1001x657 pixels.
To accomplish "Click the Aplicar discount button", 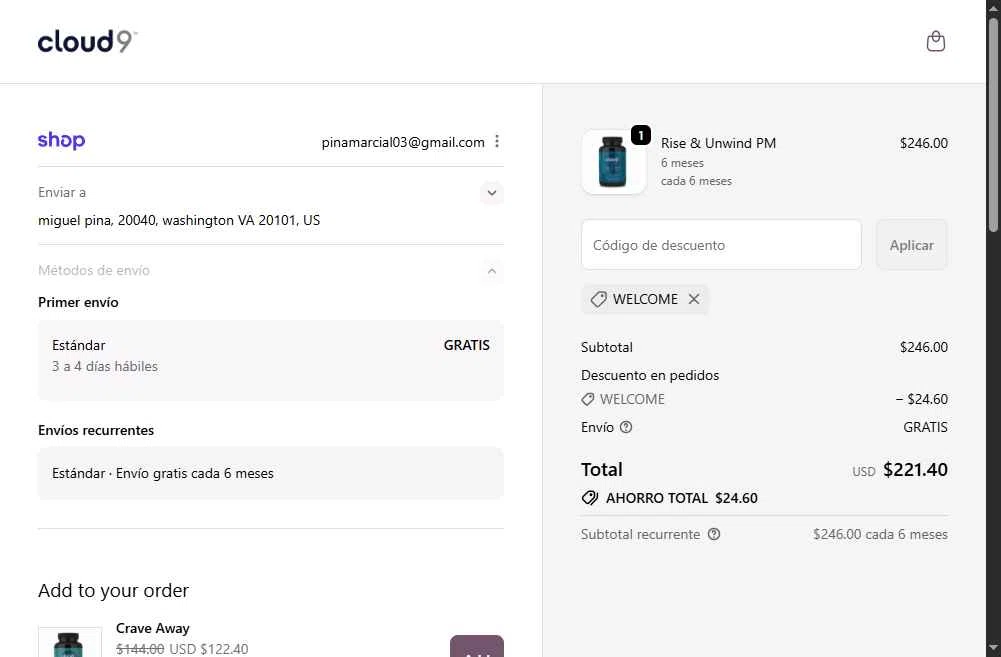I will point(912,245).
